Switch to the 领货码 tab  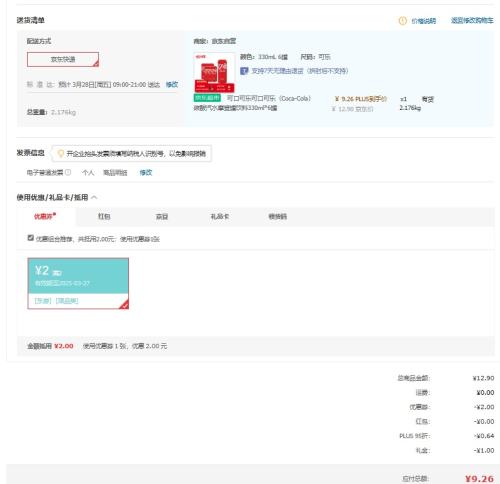[278, 217]
